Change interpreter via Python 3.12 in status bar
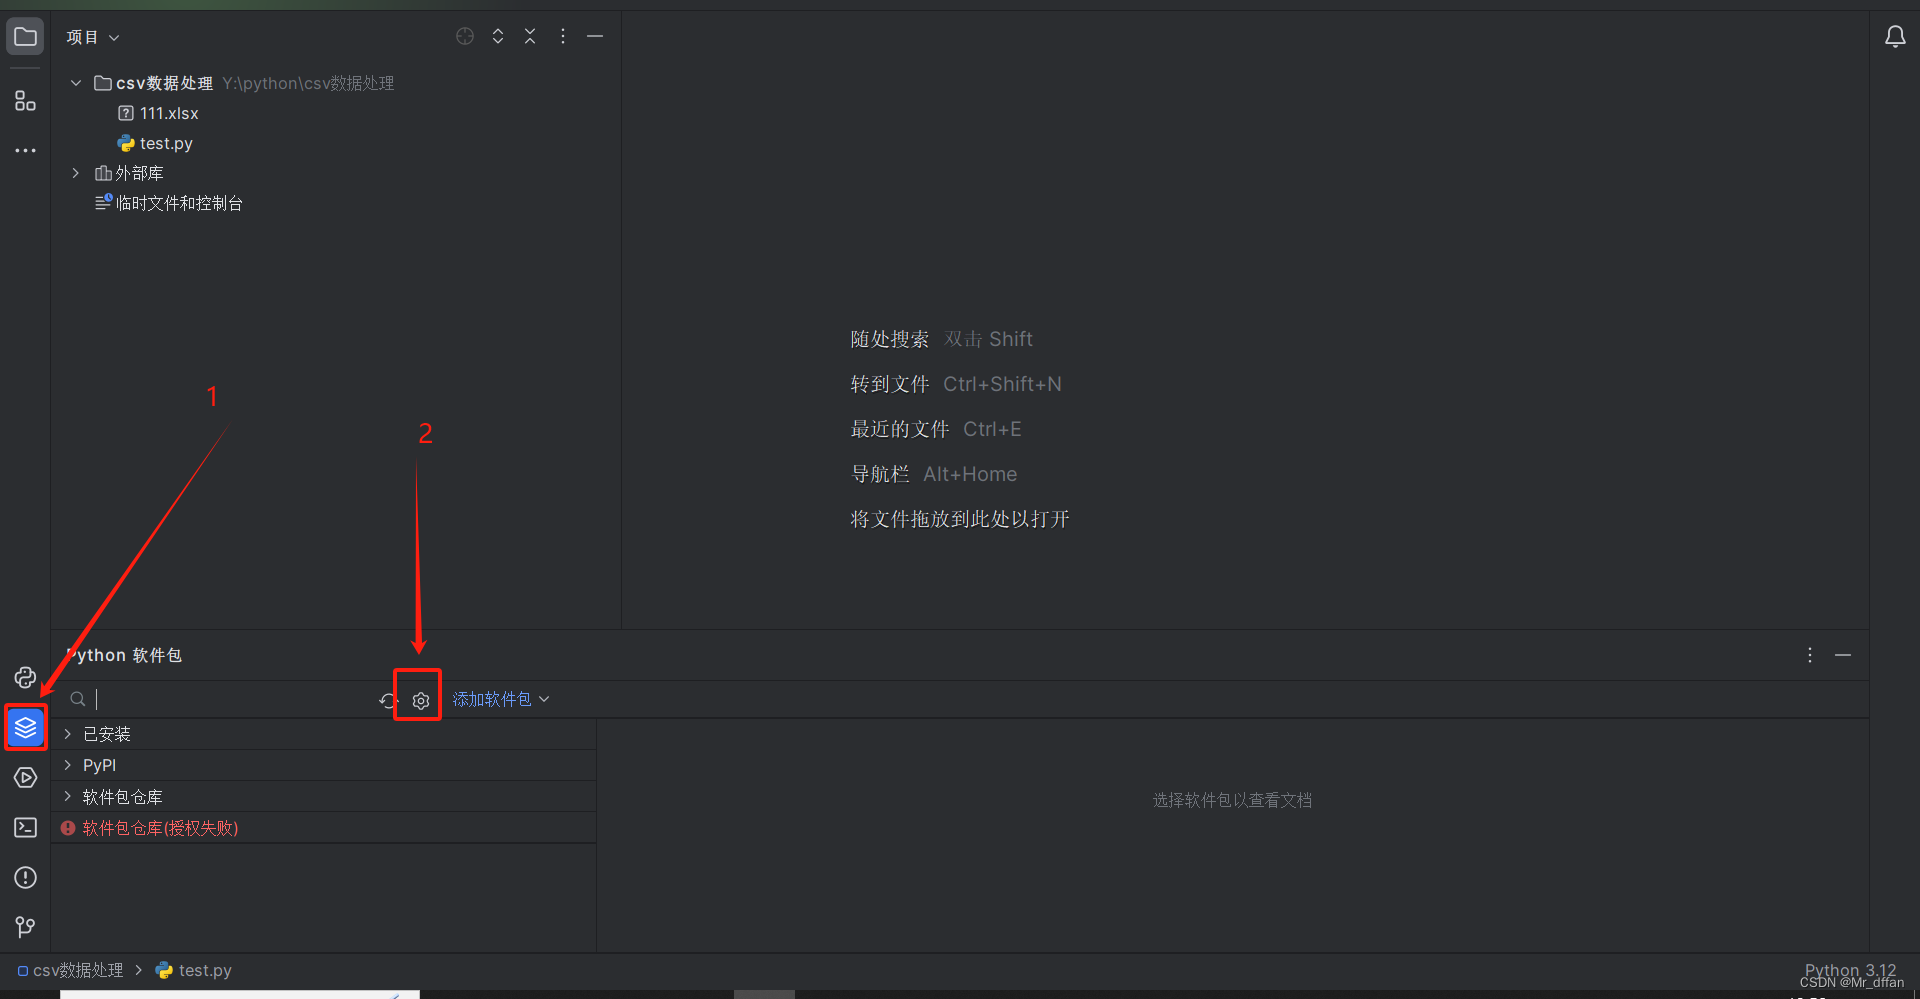This screenshot has height=999, width=1920. 1849,969
